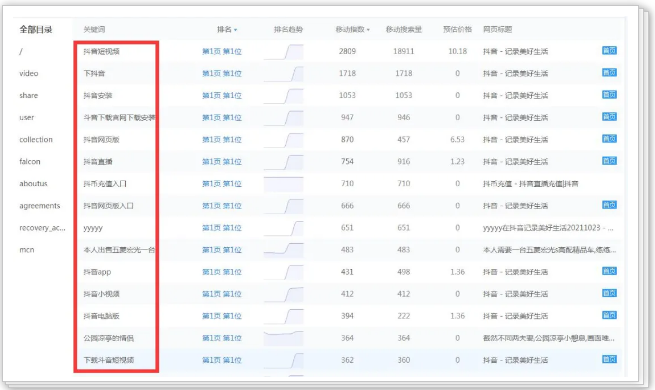Click the estimated price 6.53
Viewport: 655px width, 390px height.
[x=457, y=139]
